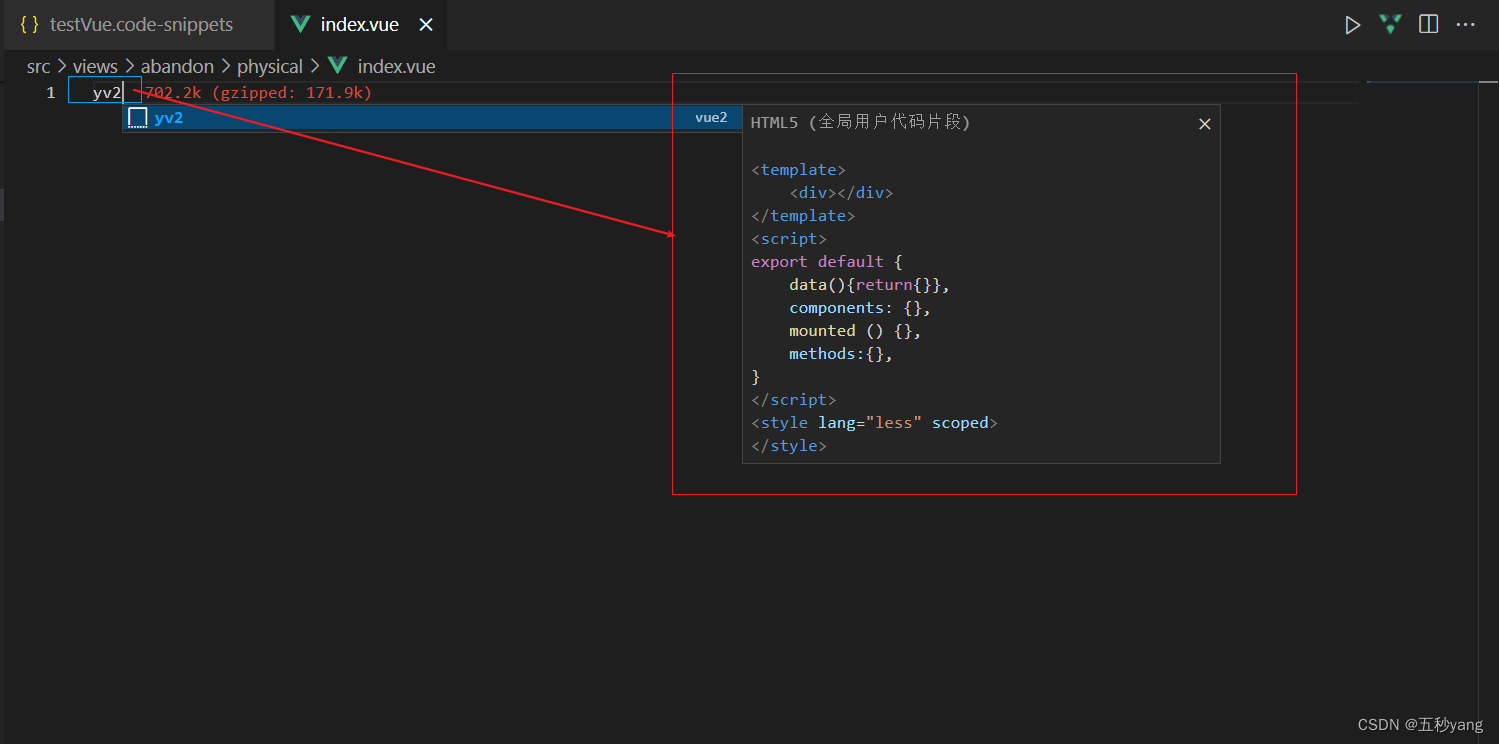The image size is (1499, 744).
Task: Open the views breadcrumb segment
Action: 95,66
